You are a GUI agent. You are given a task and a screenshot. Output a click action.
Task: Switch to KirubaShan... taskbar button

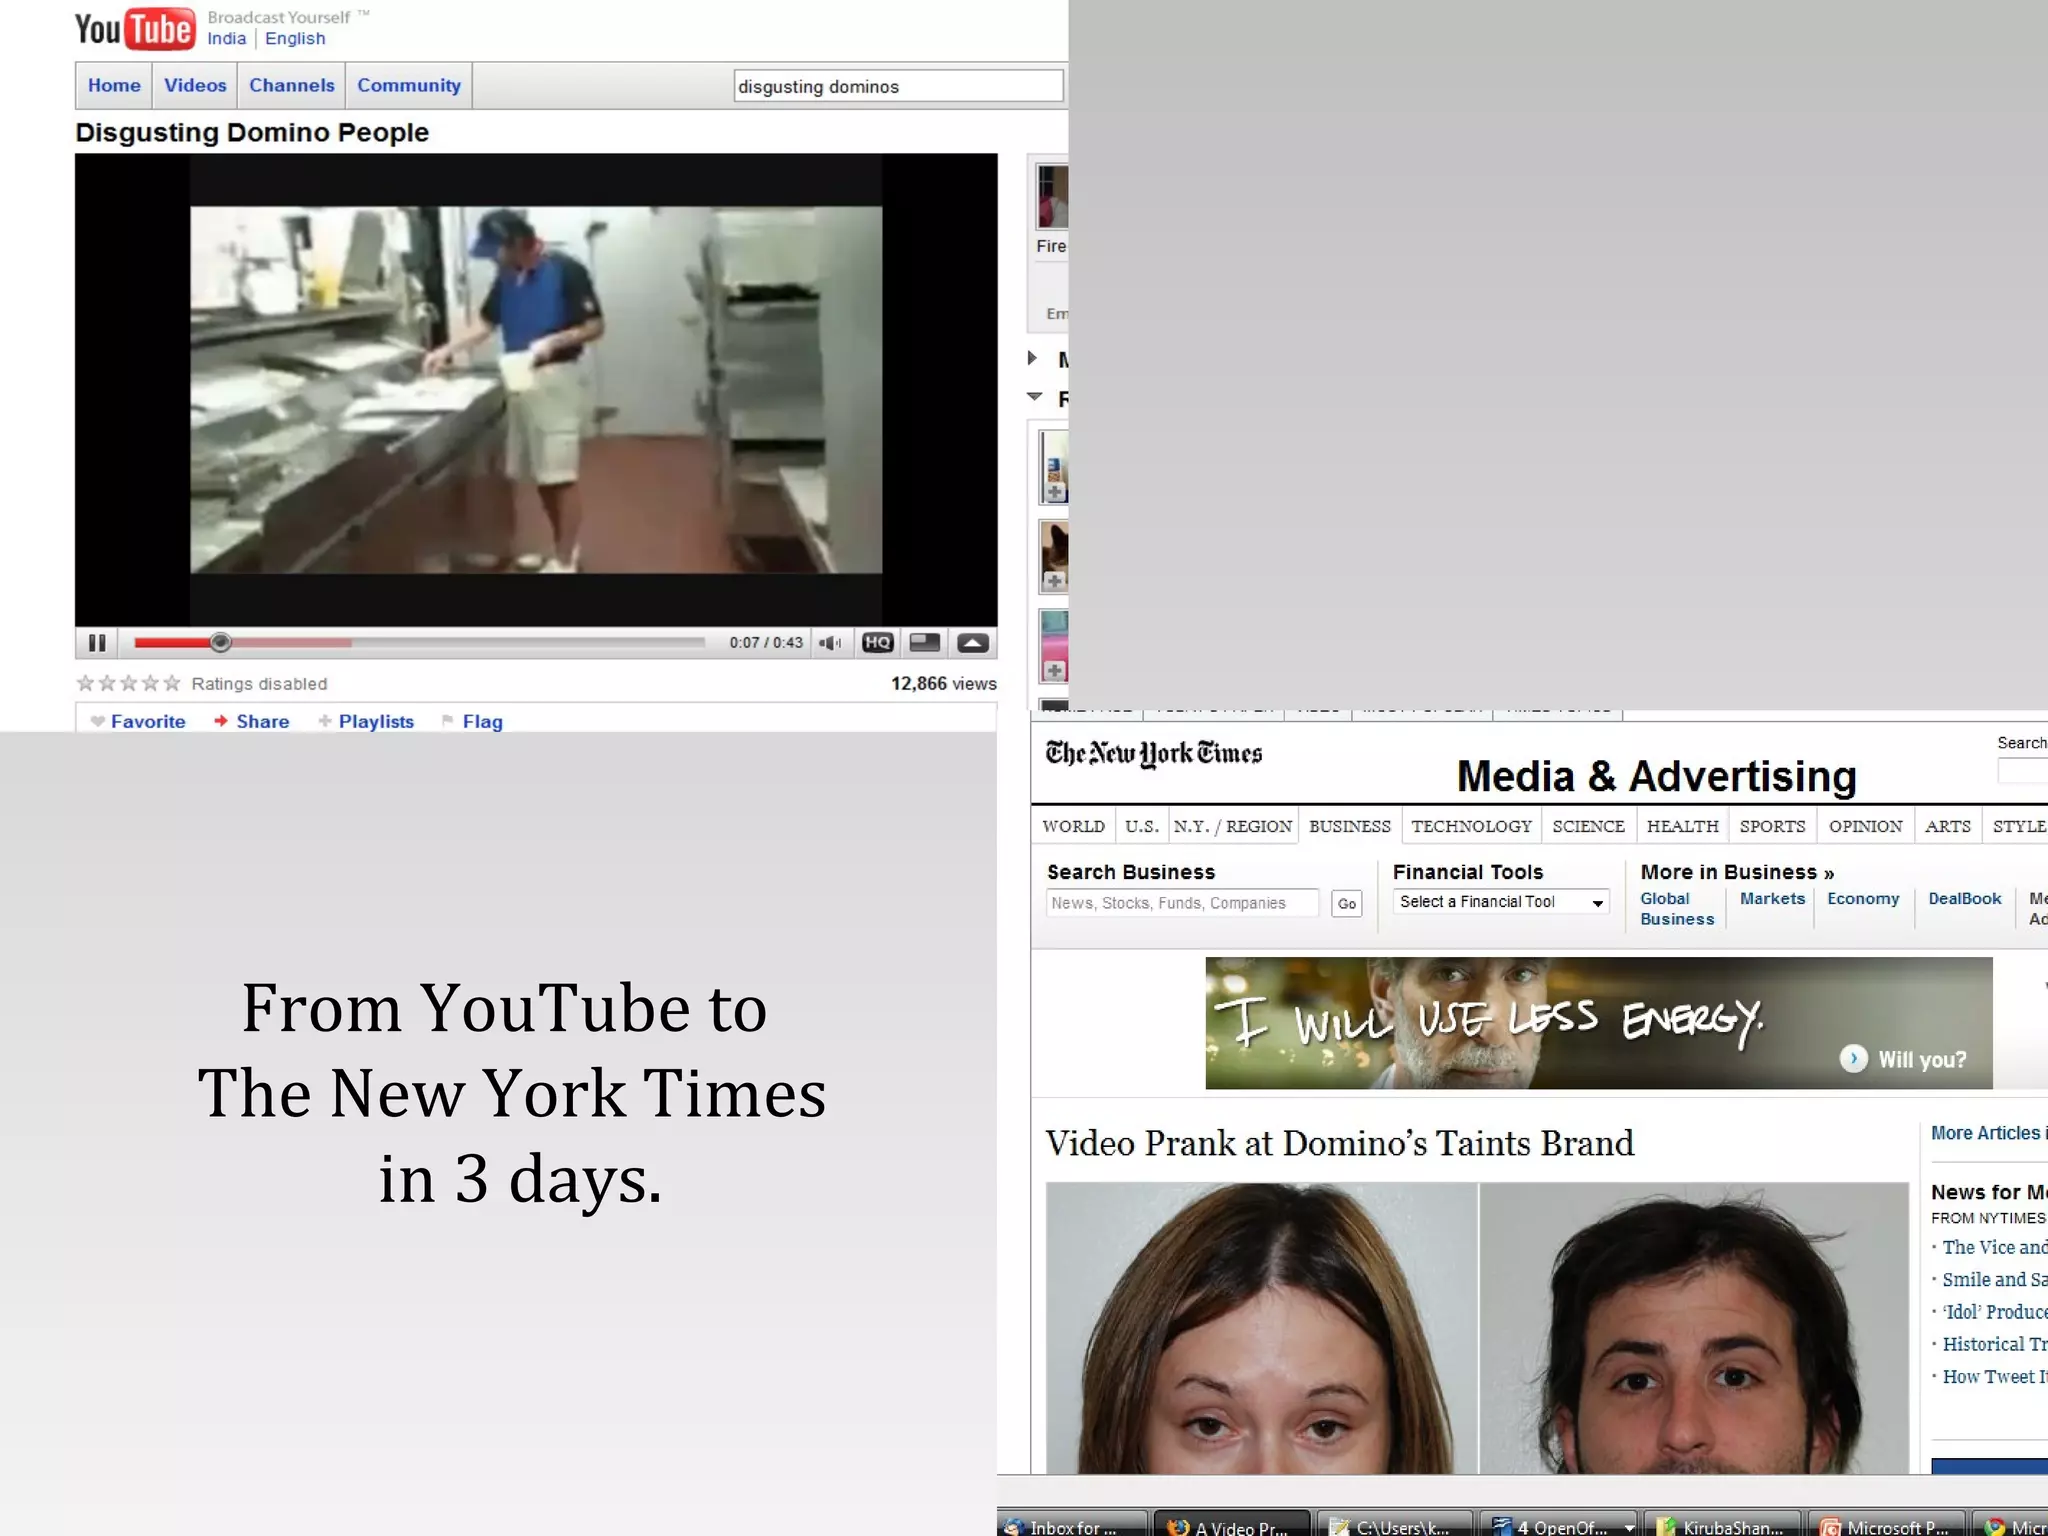click(x=1722, y=1524)
